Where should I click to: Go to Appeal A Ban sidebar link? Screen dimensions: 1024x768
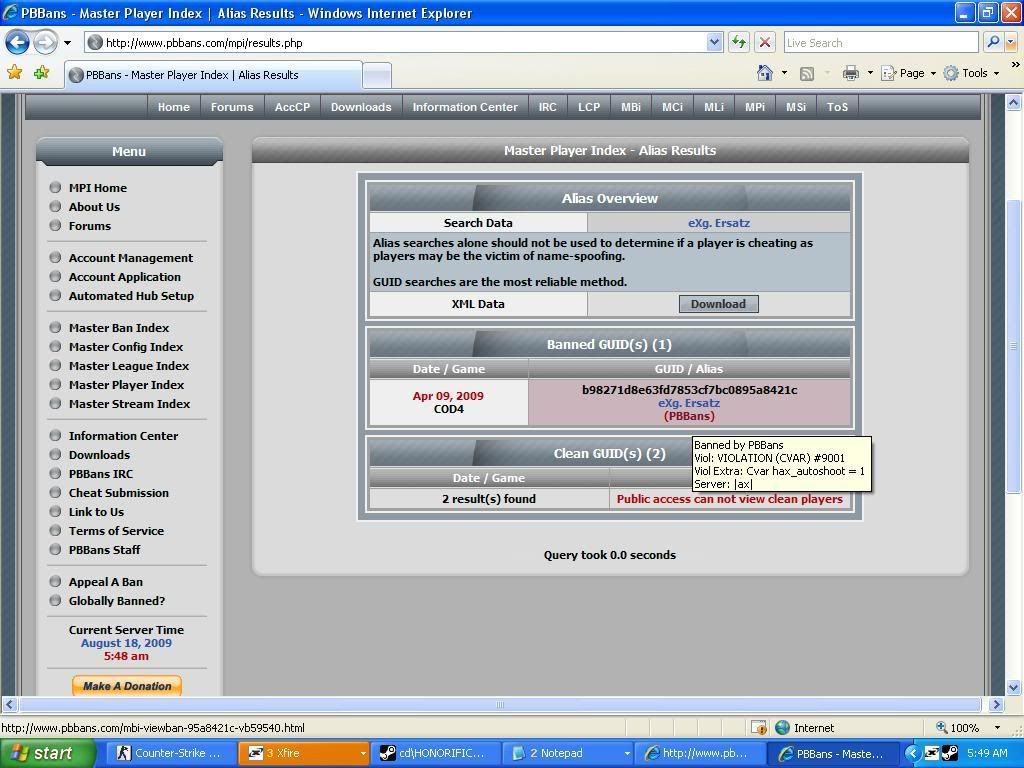pyautogui.click(x=106, y=582)
